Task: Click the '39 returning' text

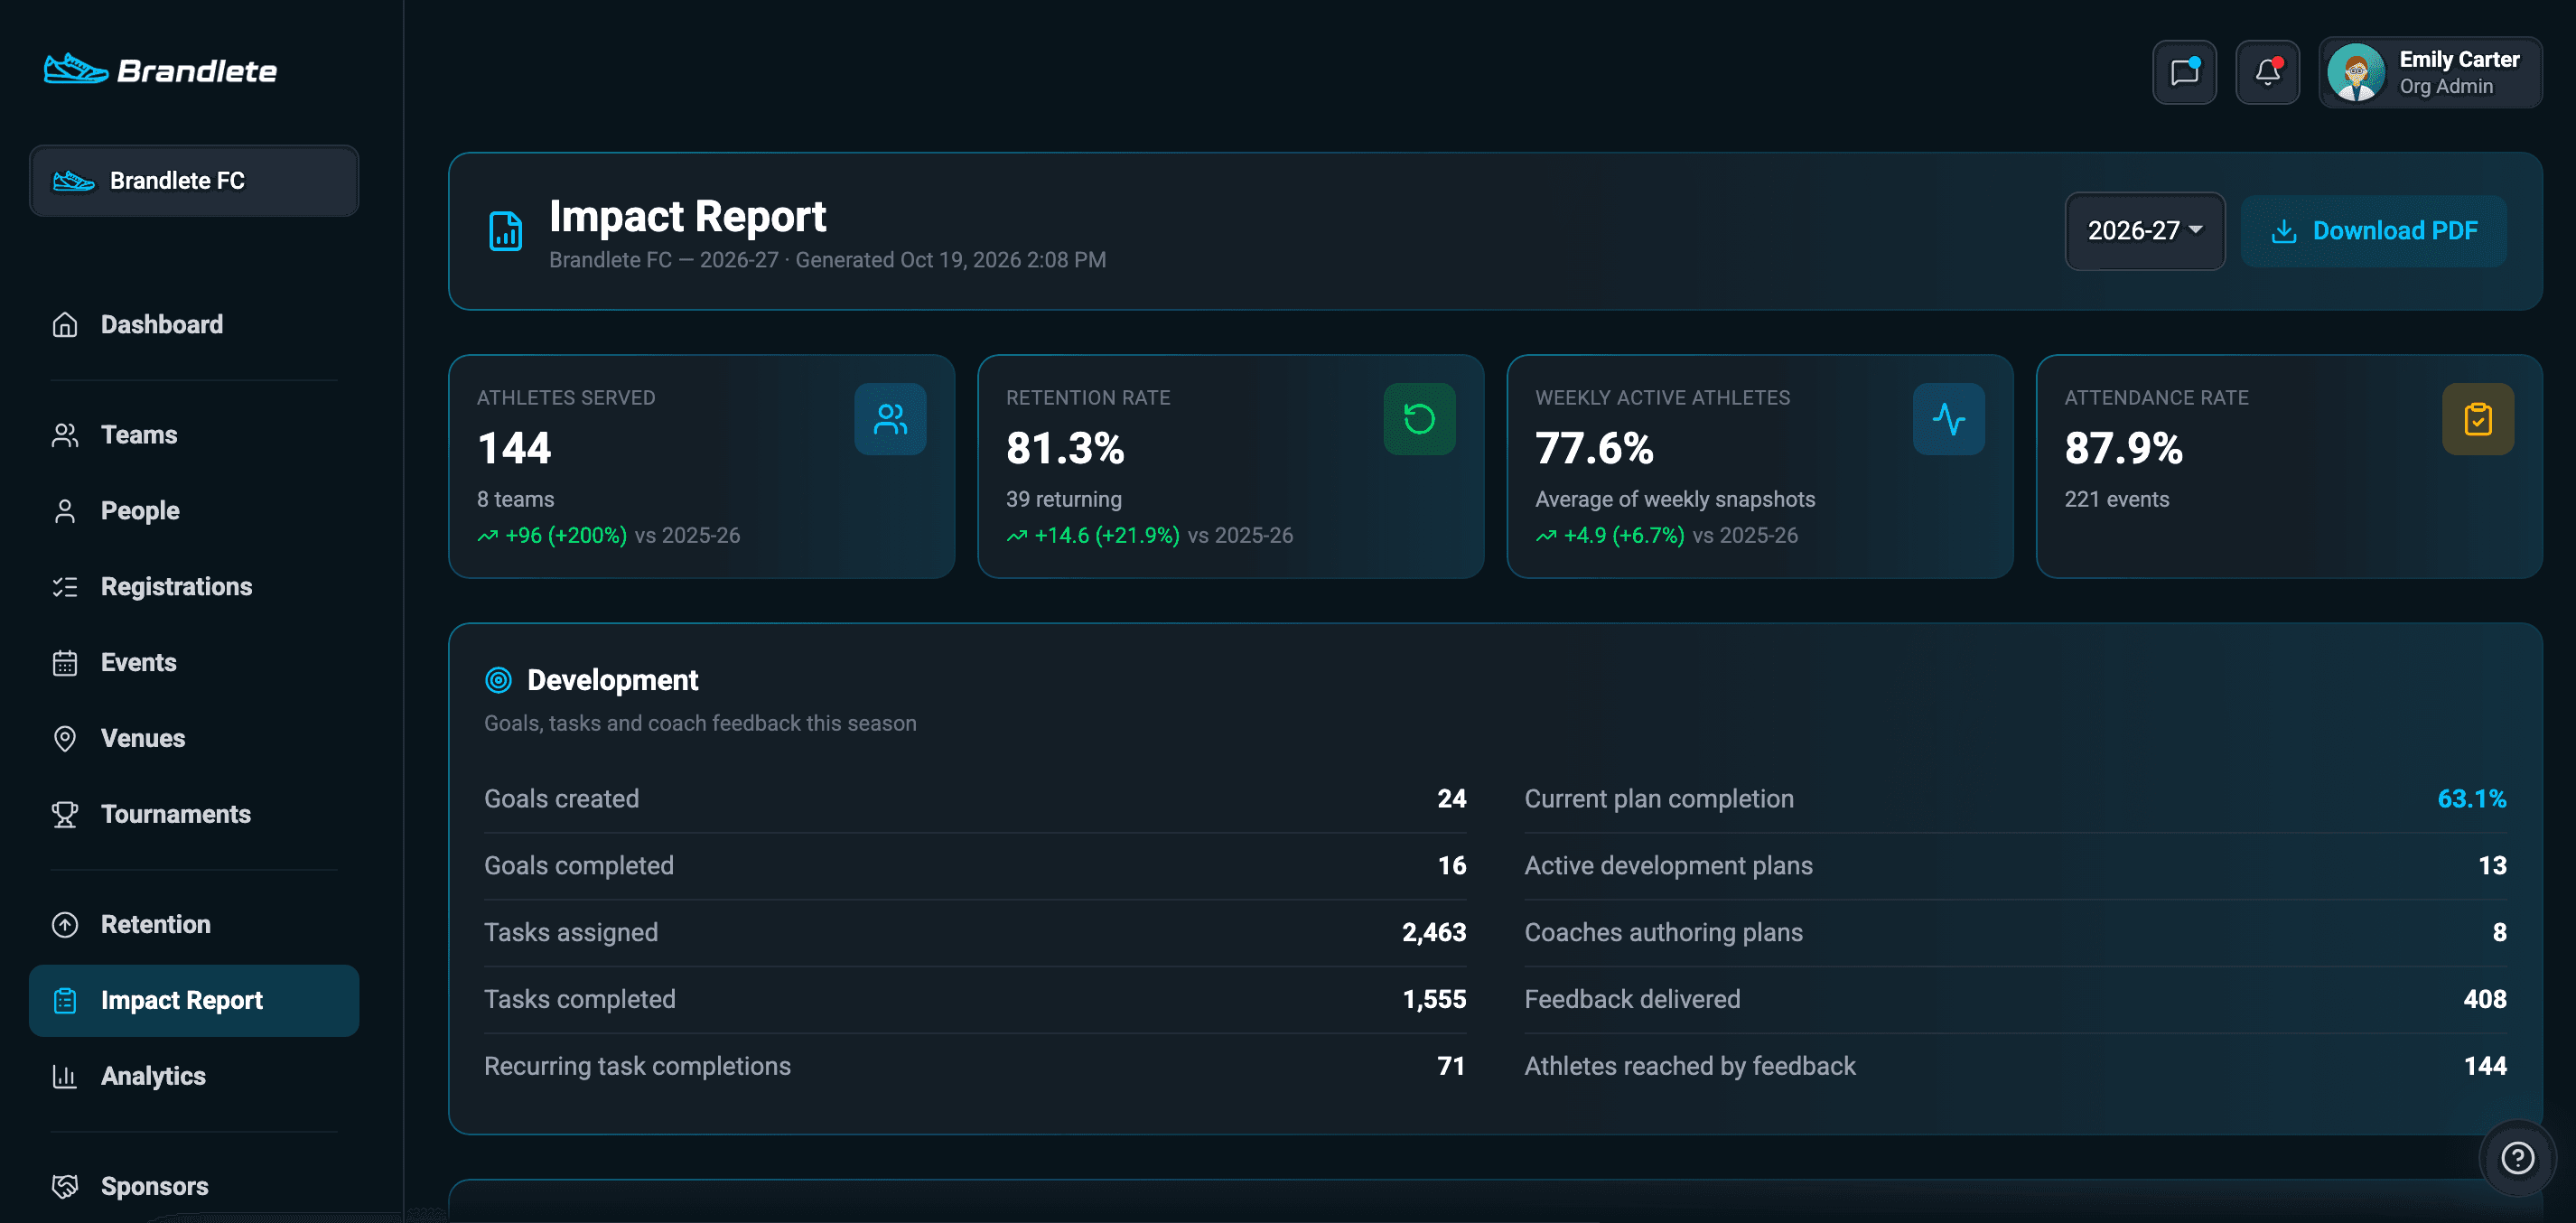Action: click(1063, 499)
